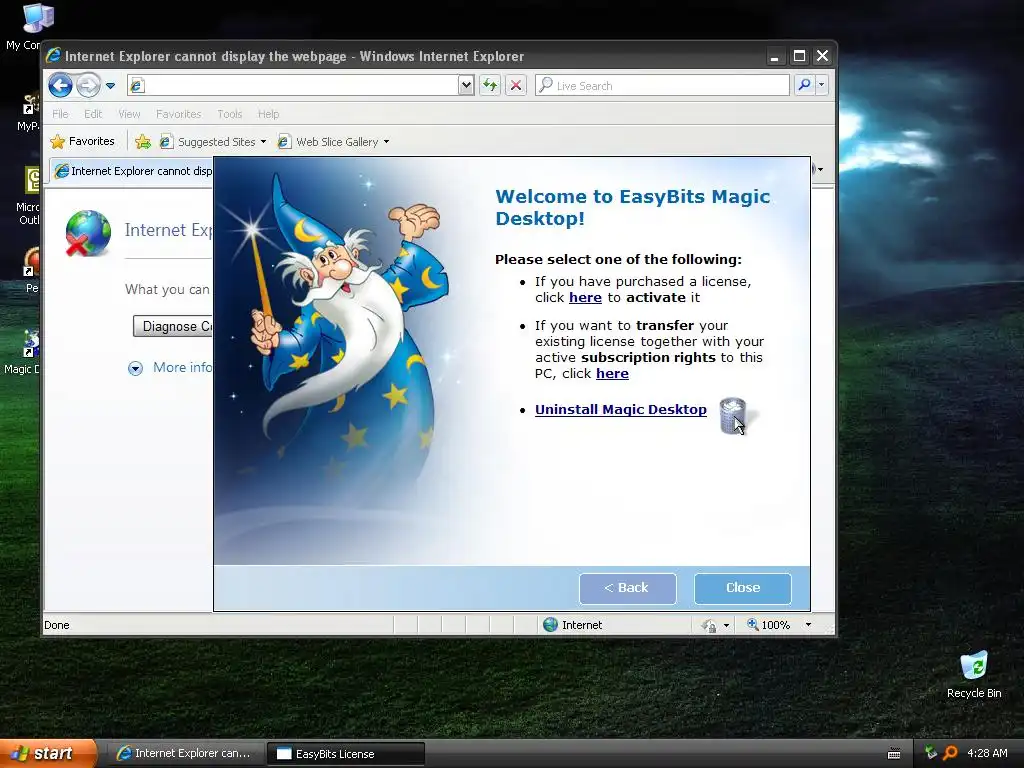The image size is (1024, 768).
Task: Switch to EasyBits License taskbar button
Action: pos(346,754)
